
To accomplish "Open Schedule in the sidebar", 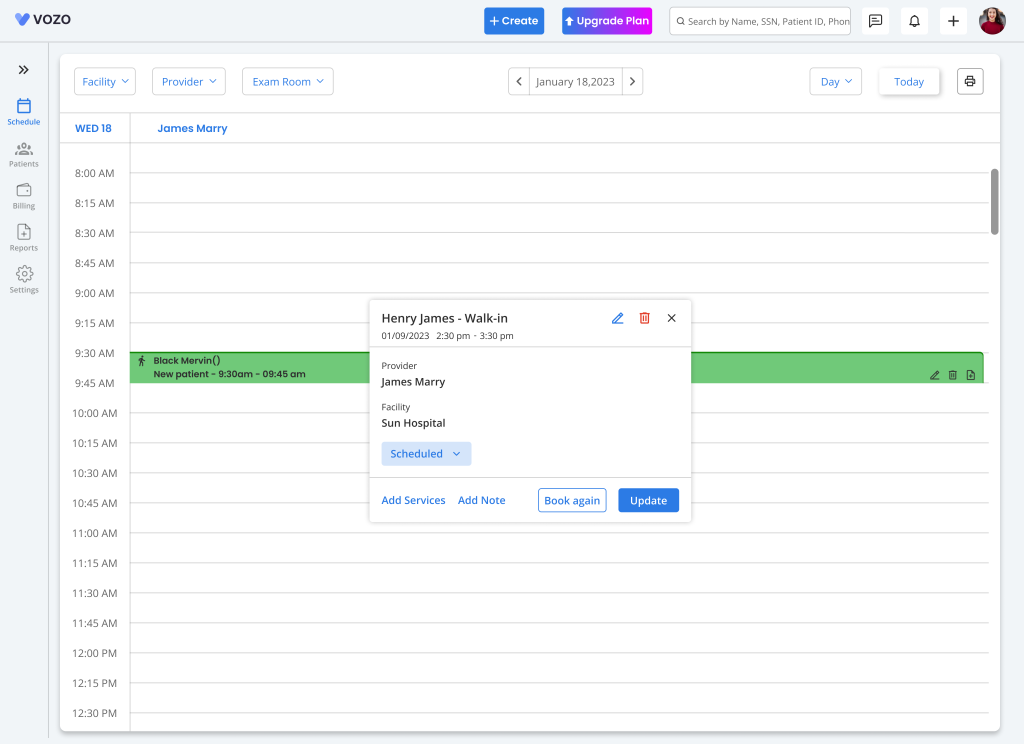I will coord(24,112).
